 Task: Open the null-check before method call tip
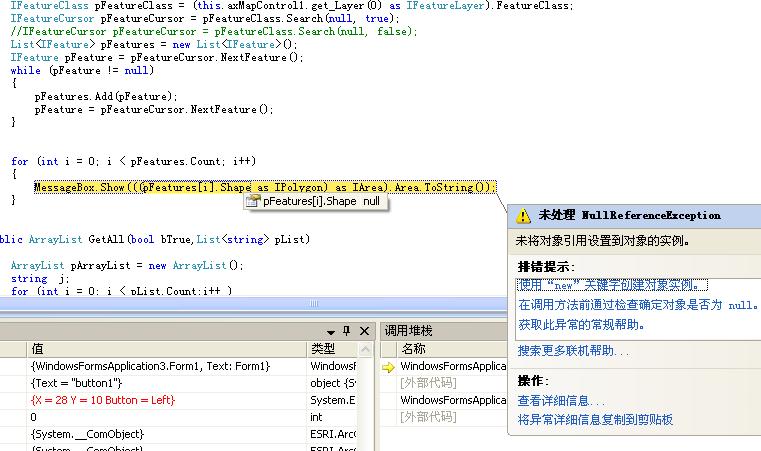637,304
